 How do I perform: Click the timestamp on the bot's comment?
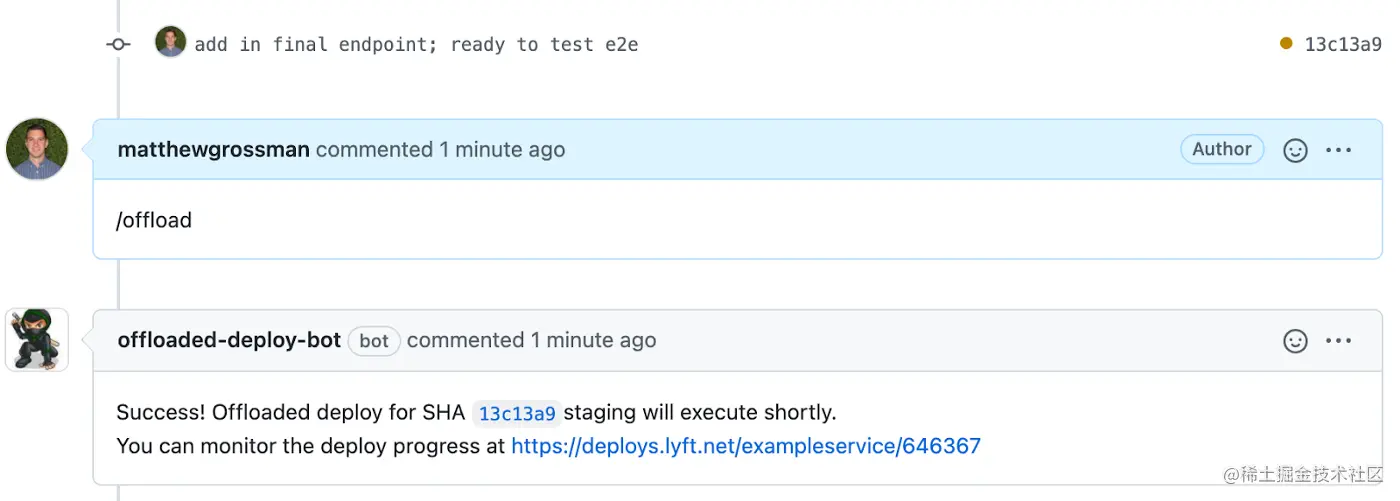click(x=593, y=340)
